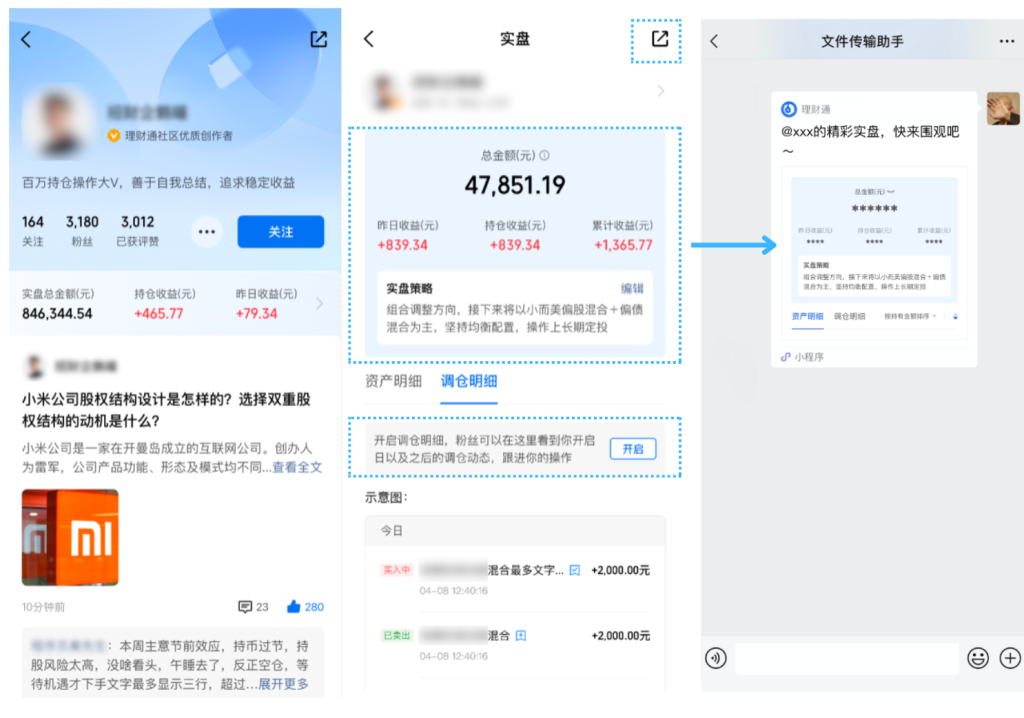Open the emoji picker in chat
This screenshot has width=1024, height=718.
pos(977,658)
